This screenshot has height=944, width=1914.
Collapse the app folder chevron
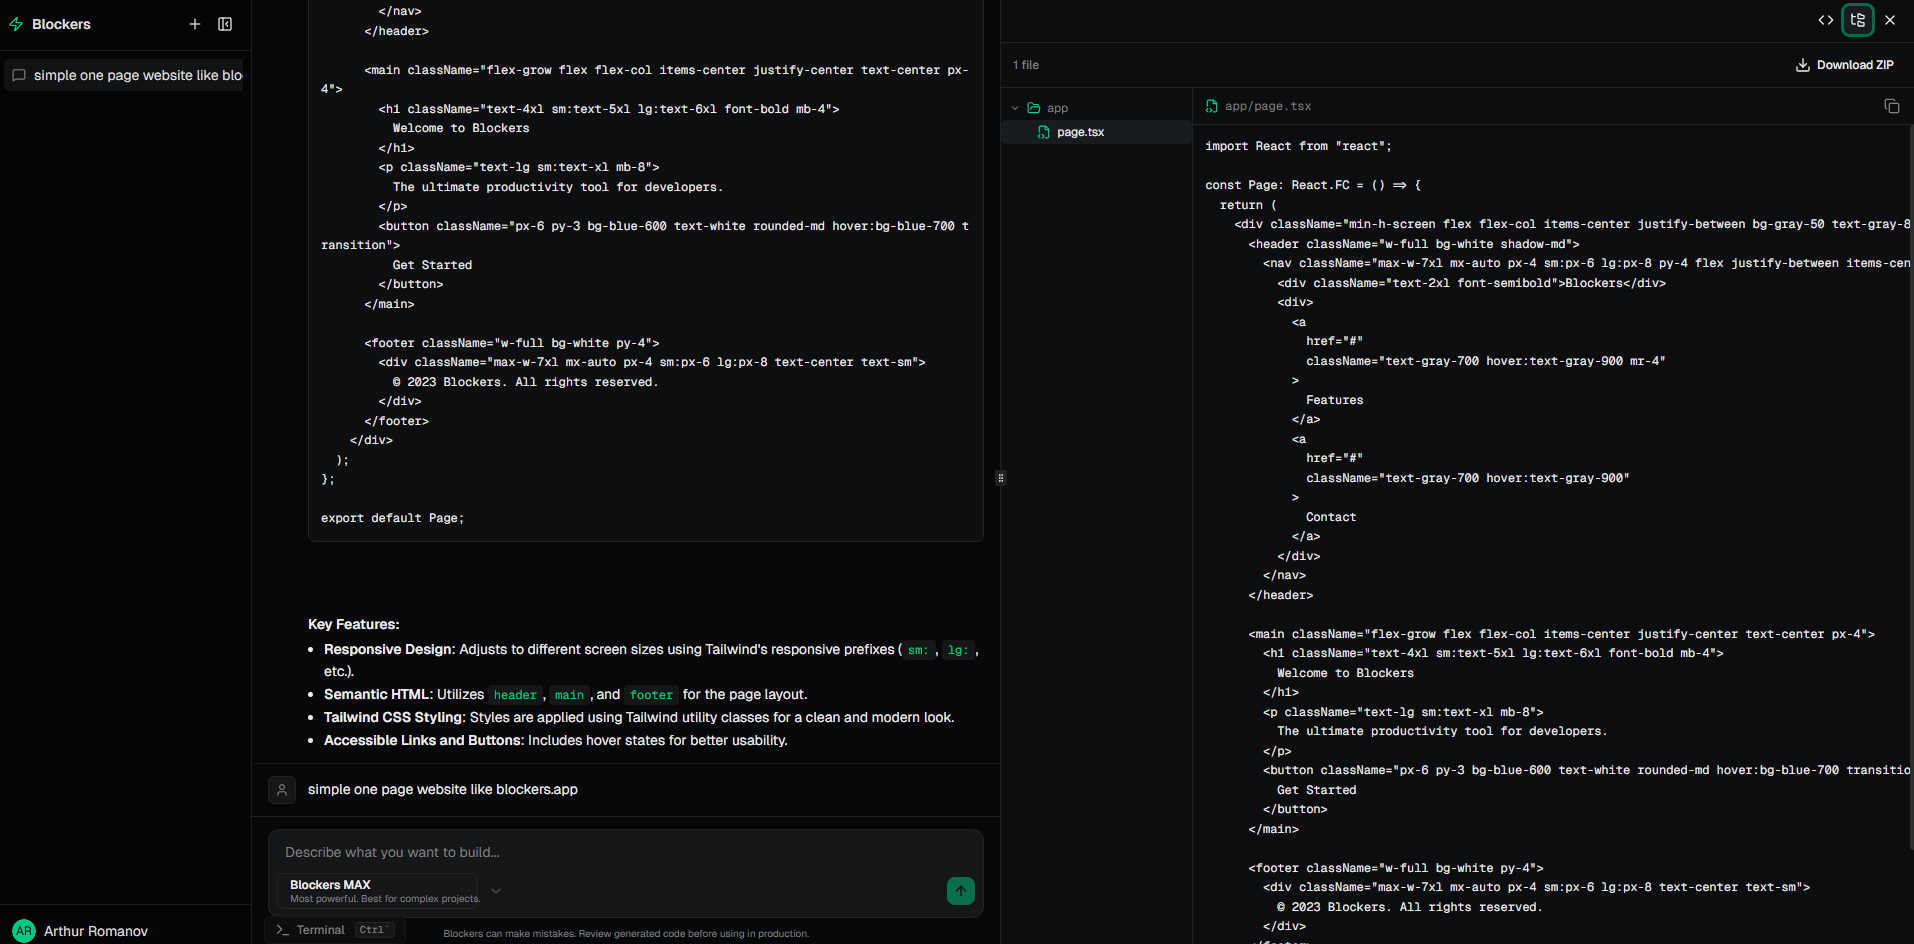1015,108
